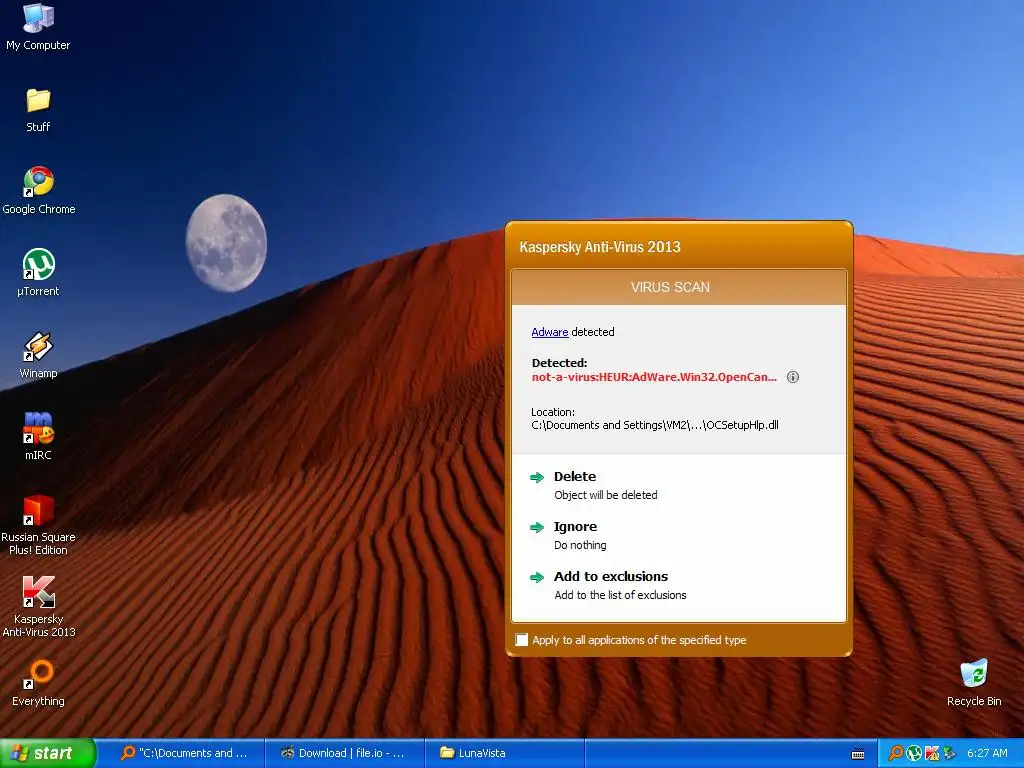Switch to the LunaVista folder taskbar window

coord(505,753)
